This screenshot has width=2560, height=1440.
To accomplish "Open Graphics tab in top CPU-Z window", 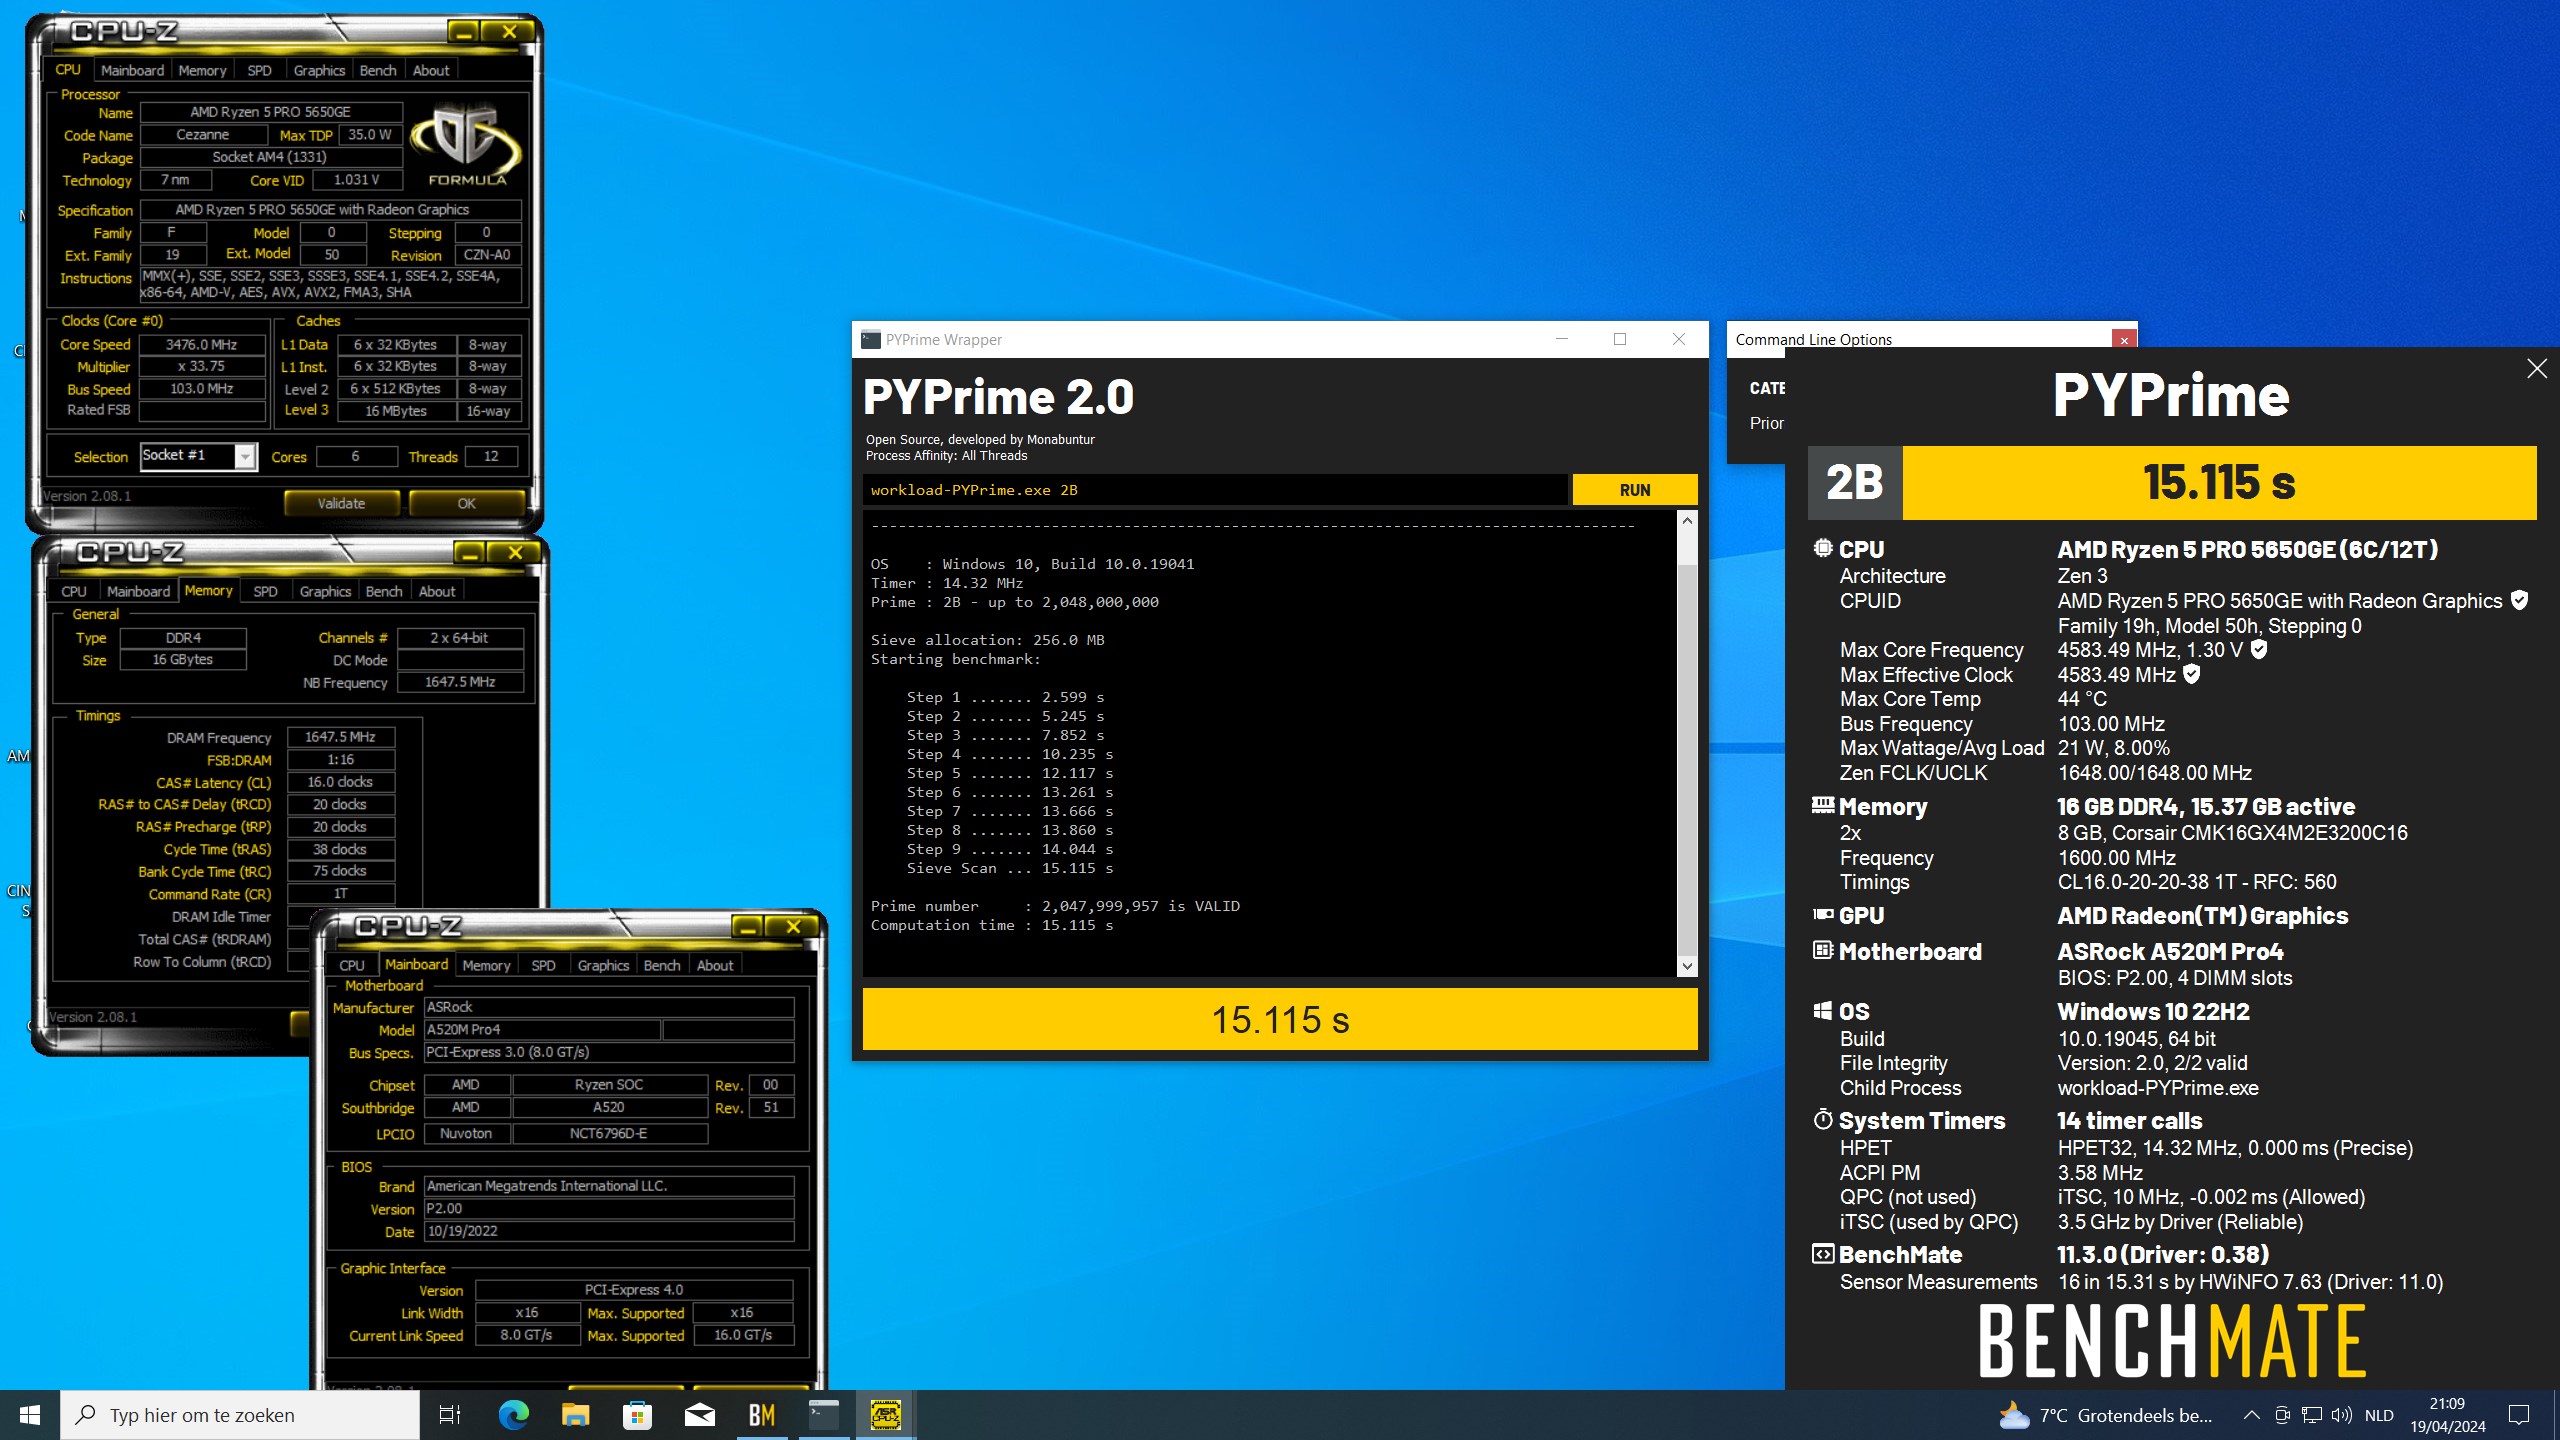I will click(x=319, y=70).
